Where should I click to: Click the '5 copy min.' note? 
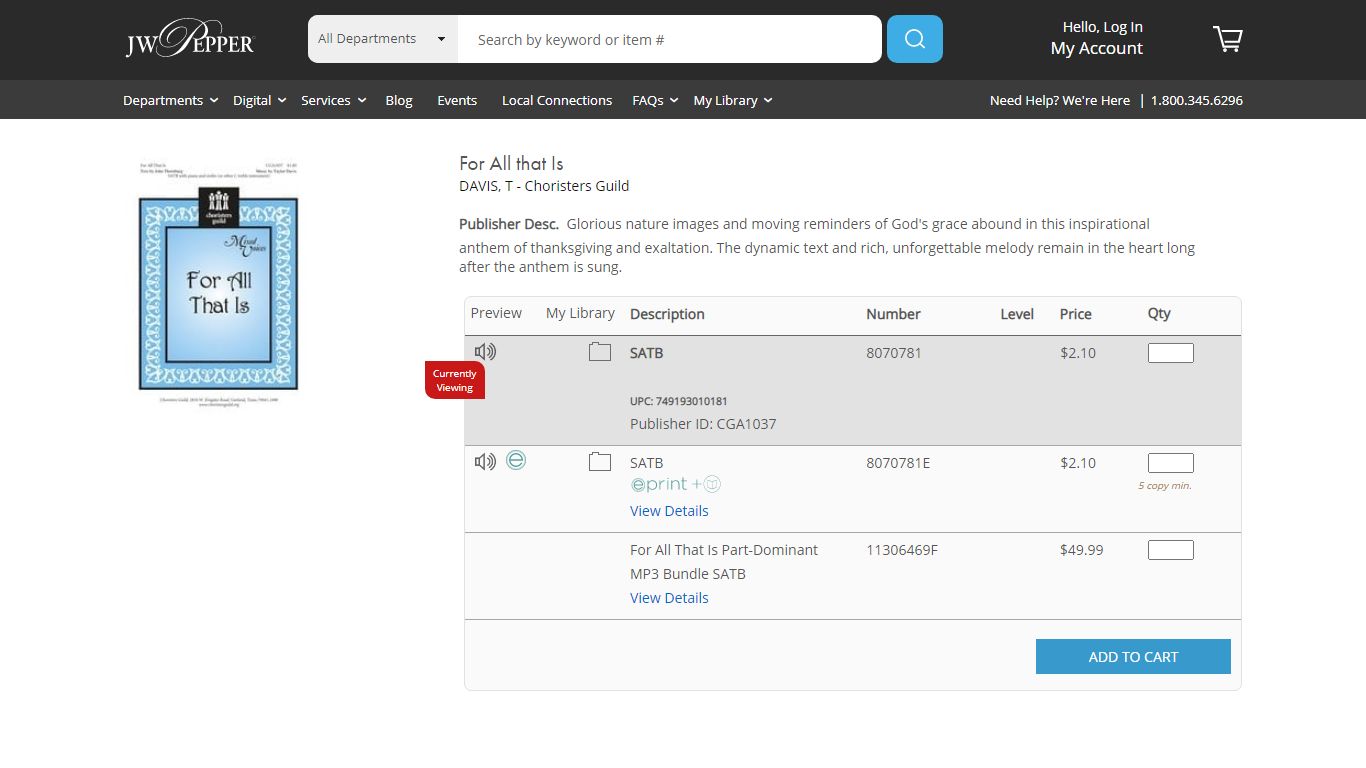1165,486
